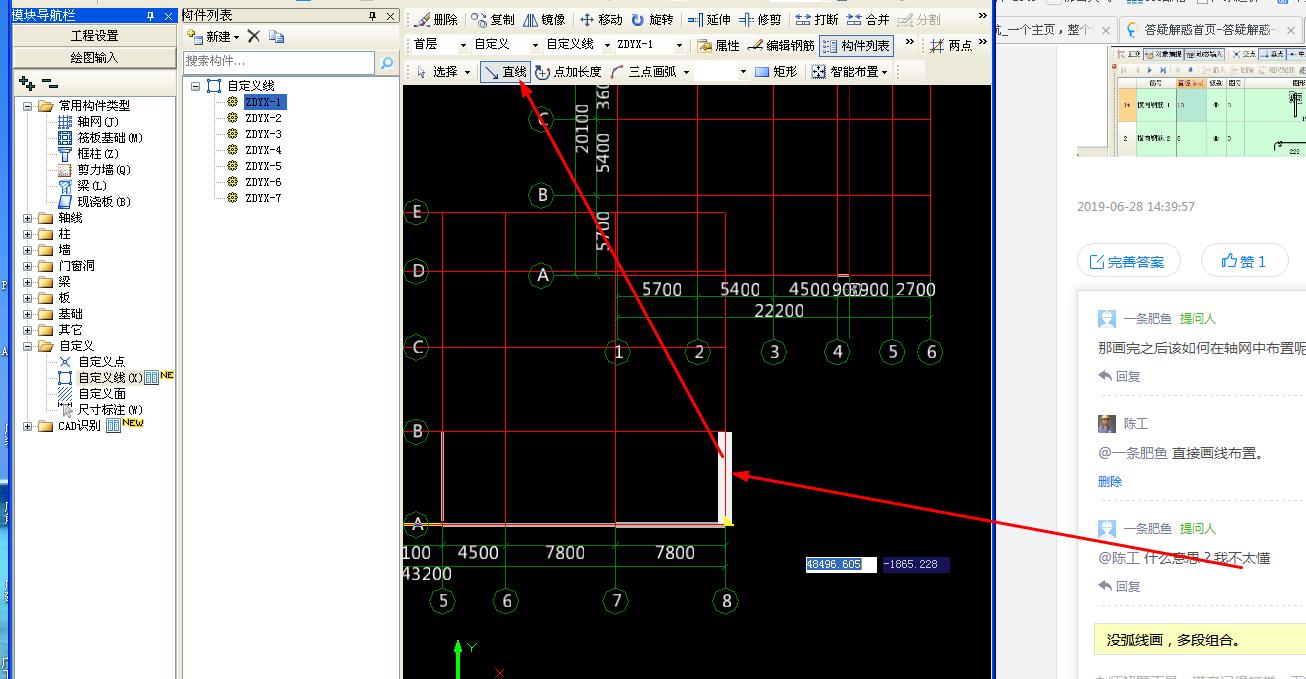Click the 绘图输入 drawing input button
Image resolution: width=1306 pixels, height=679 pixels.
click(x=94, y=57)
